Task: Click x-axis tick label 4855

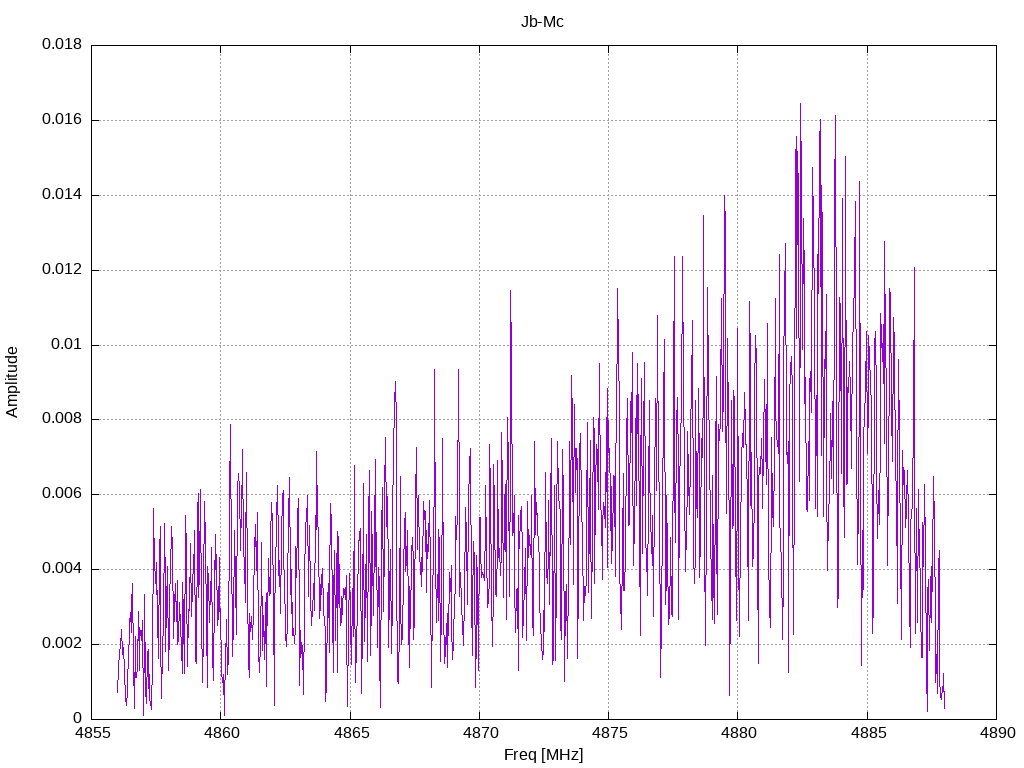Action: (x=92, y=733)
